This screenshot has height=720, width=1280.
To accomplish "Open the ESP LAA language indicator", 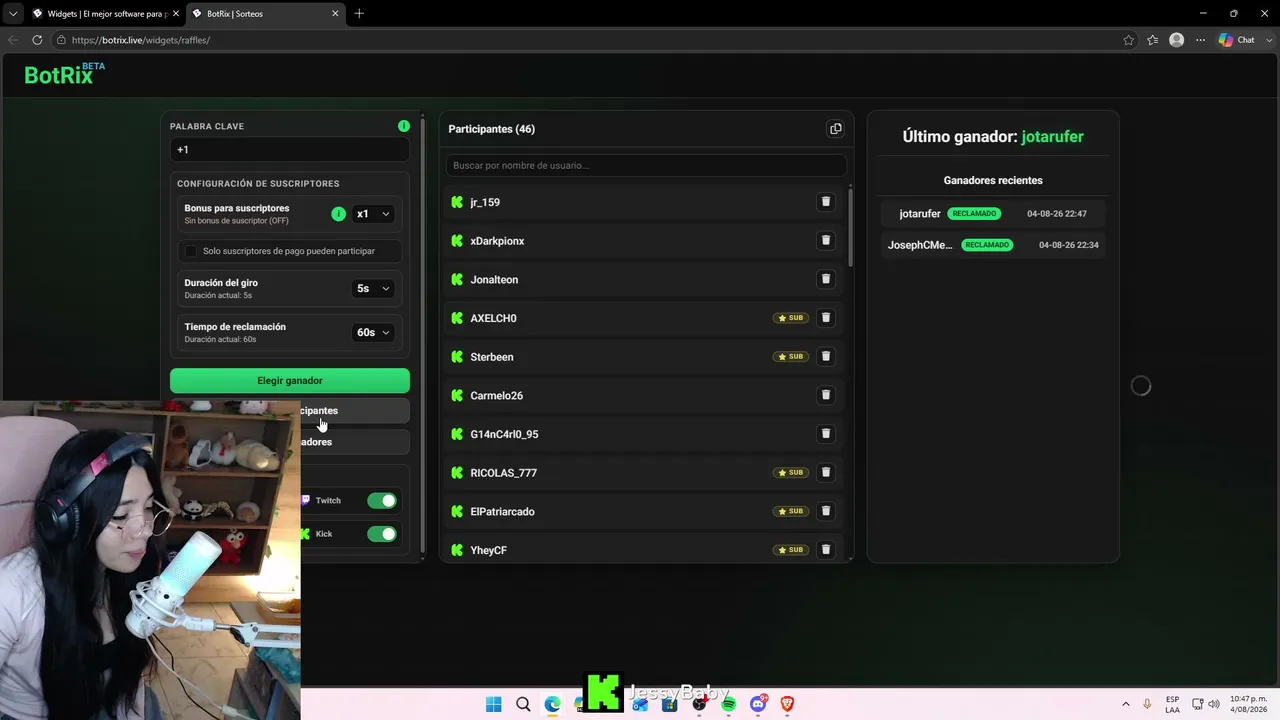I will [1172, 704].
